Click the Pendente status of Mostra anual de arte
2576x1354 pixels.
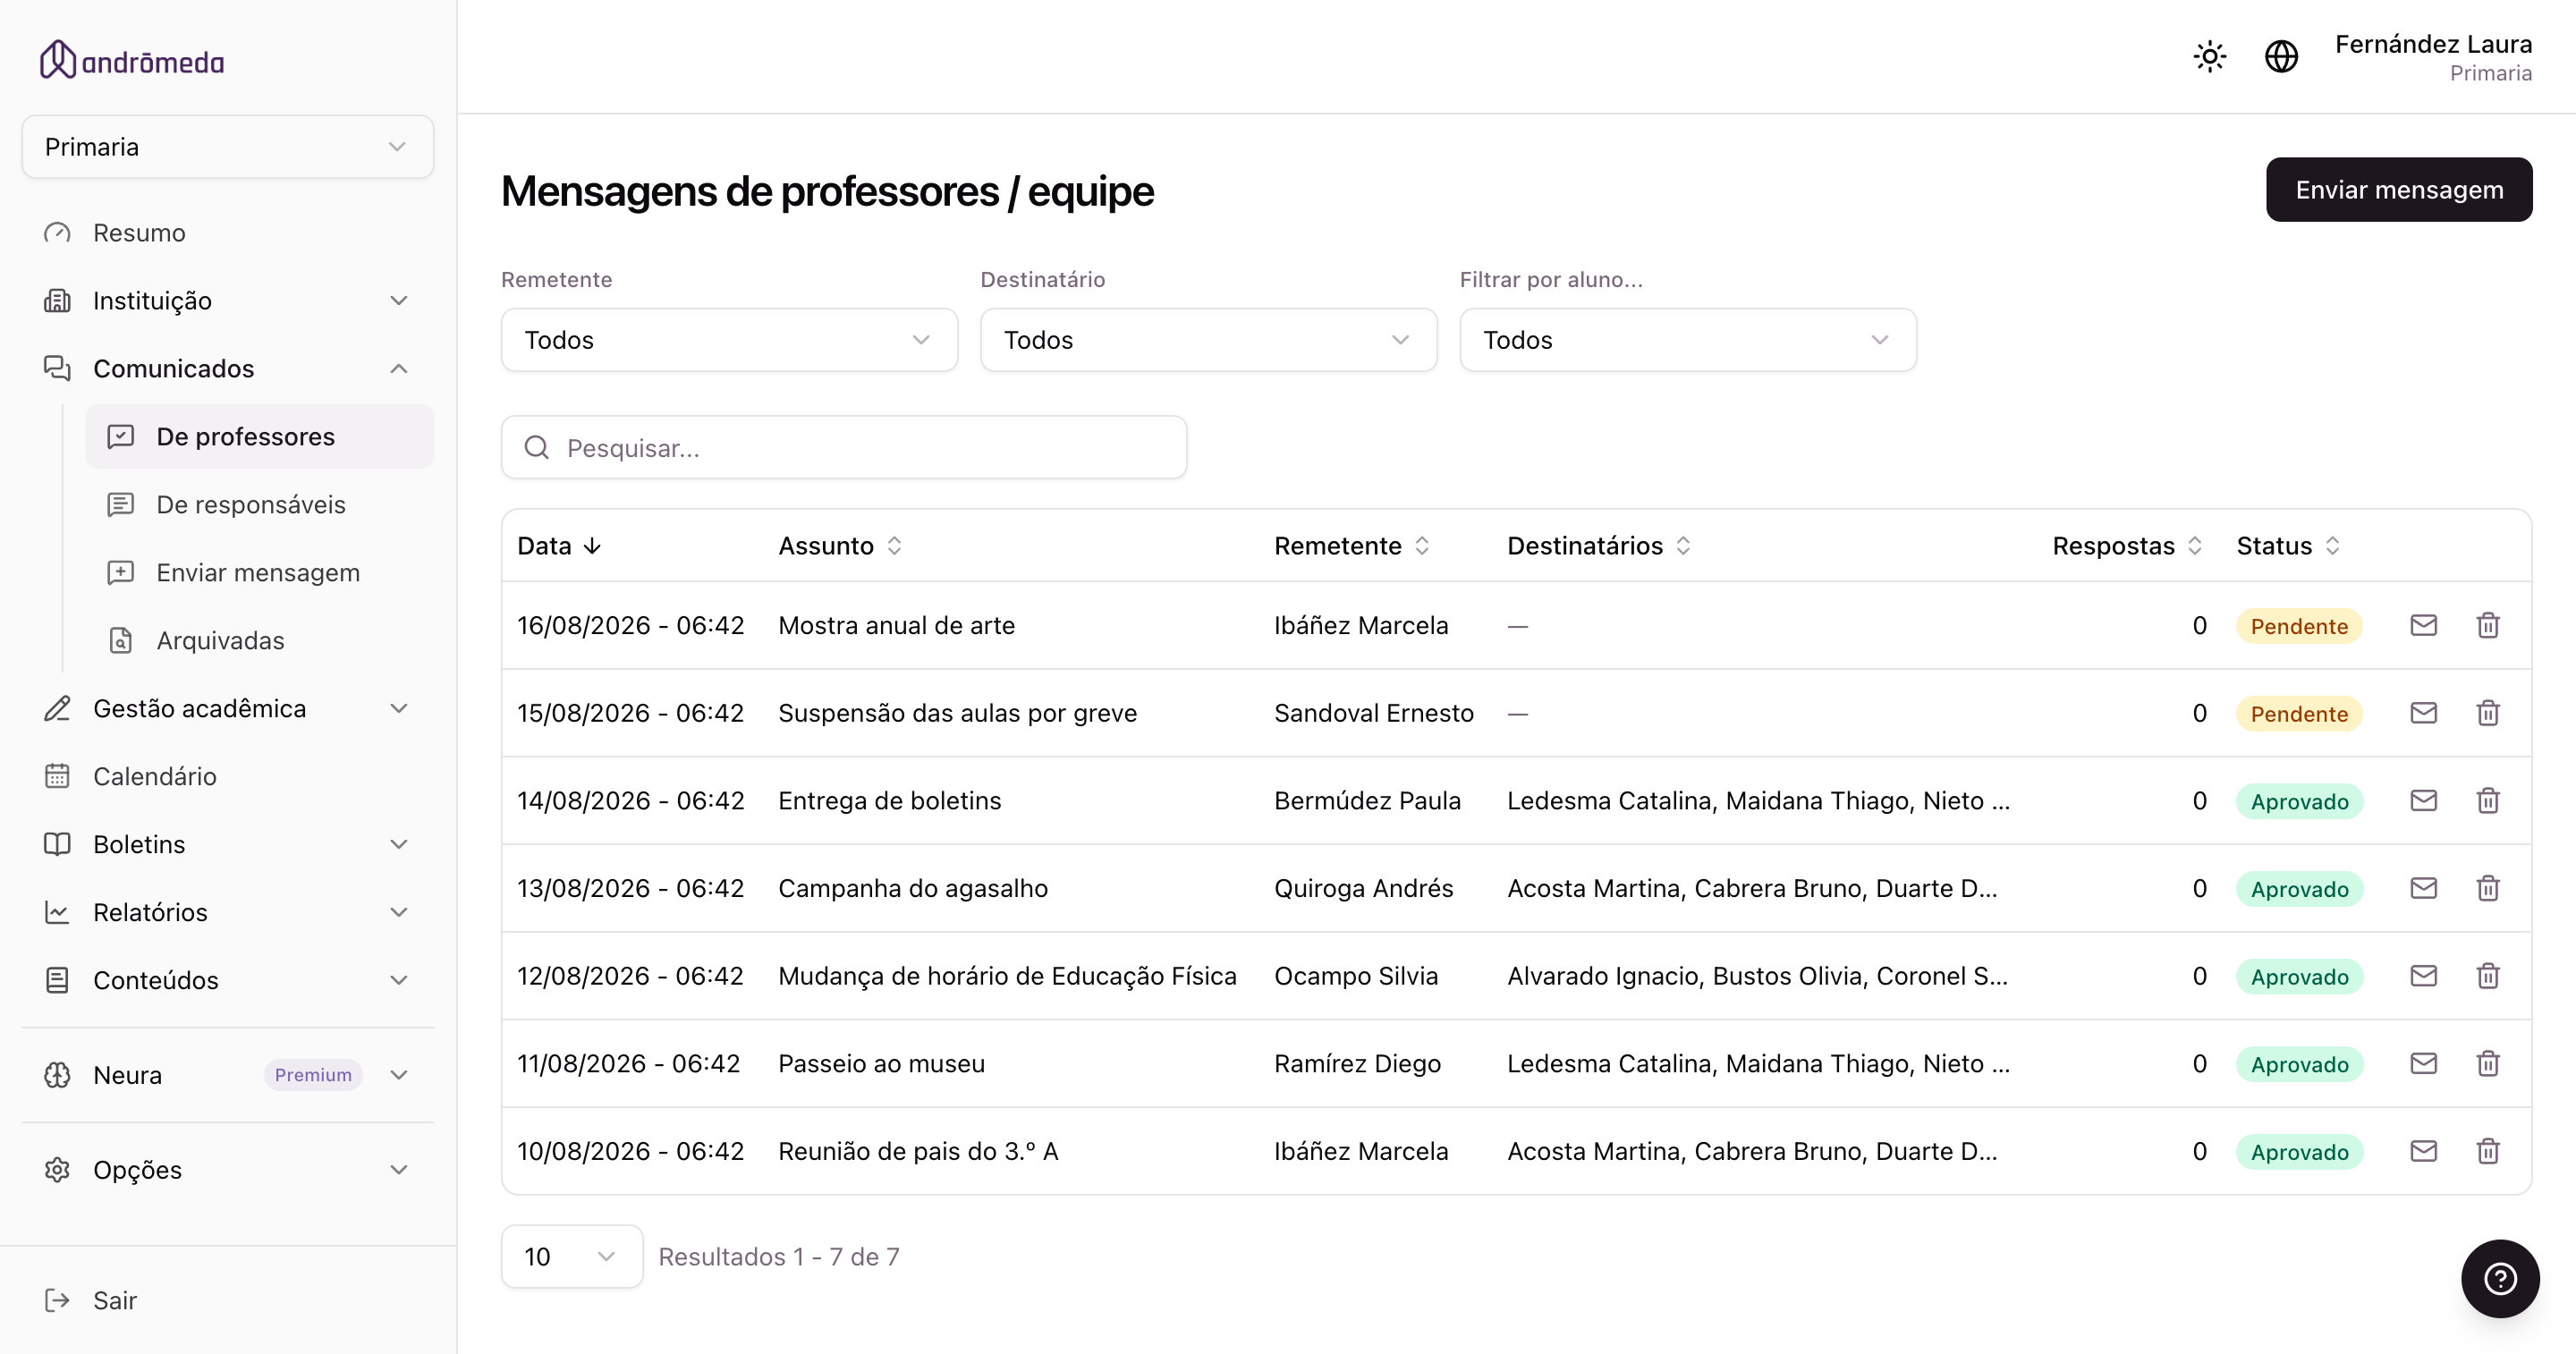coord(2299,626)
